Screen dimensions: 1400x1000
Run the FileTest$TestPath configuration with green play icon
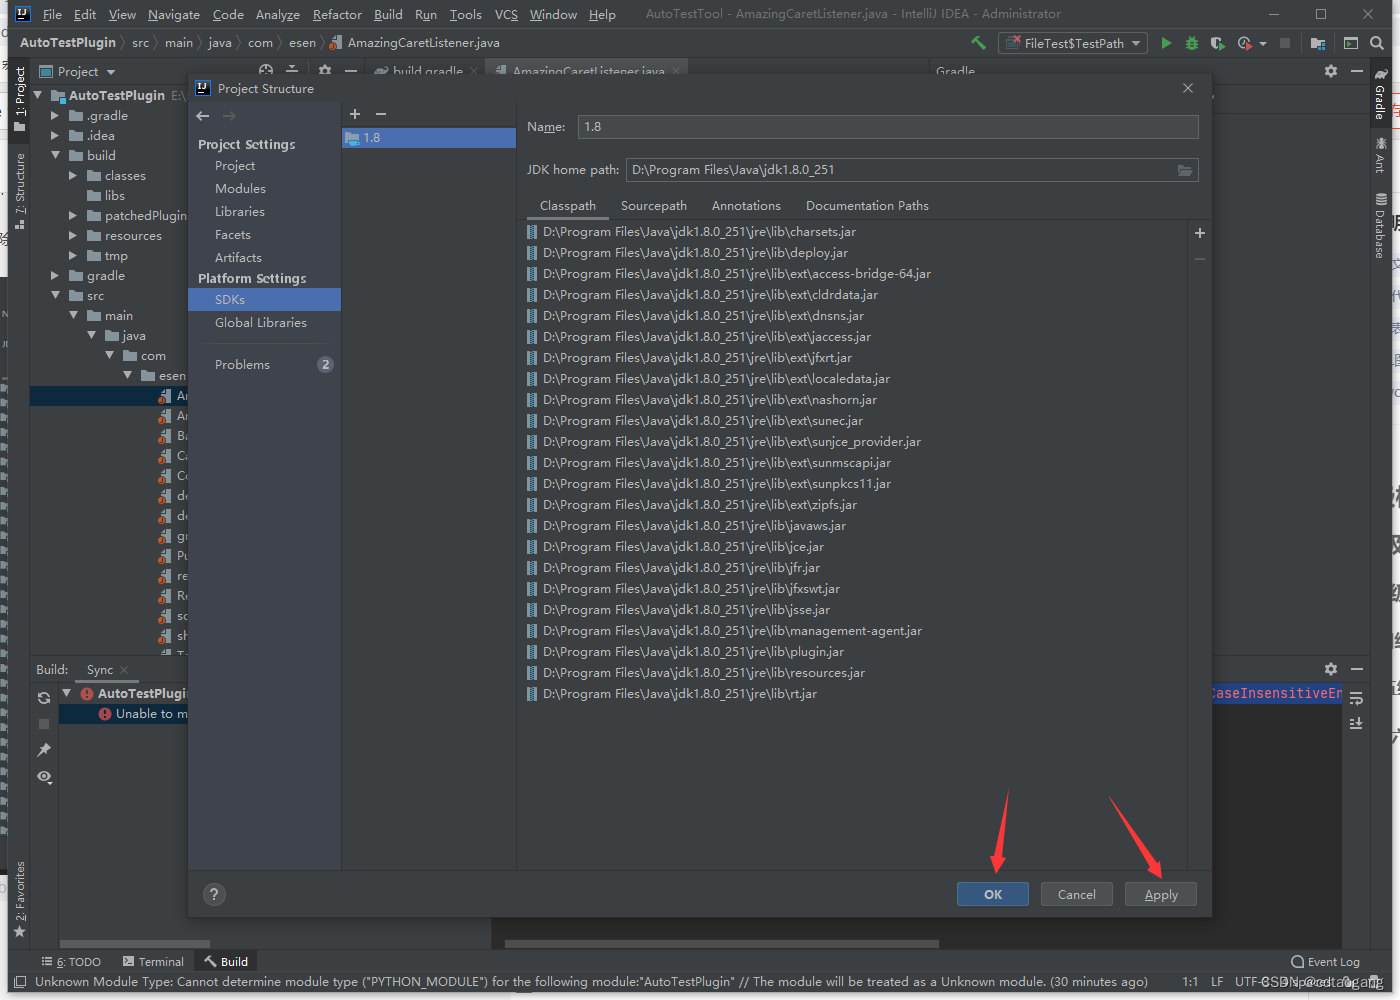pos(1166,43)
